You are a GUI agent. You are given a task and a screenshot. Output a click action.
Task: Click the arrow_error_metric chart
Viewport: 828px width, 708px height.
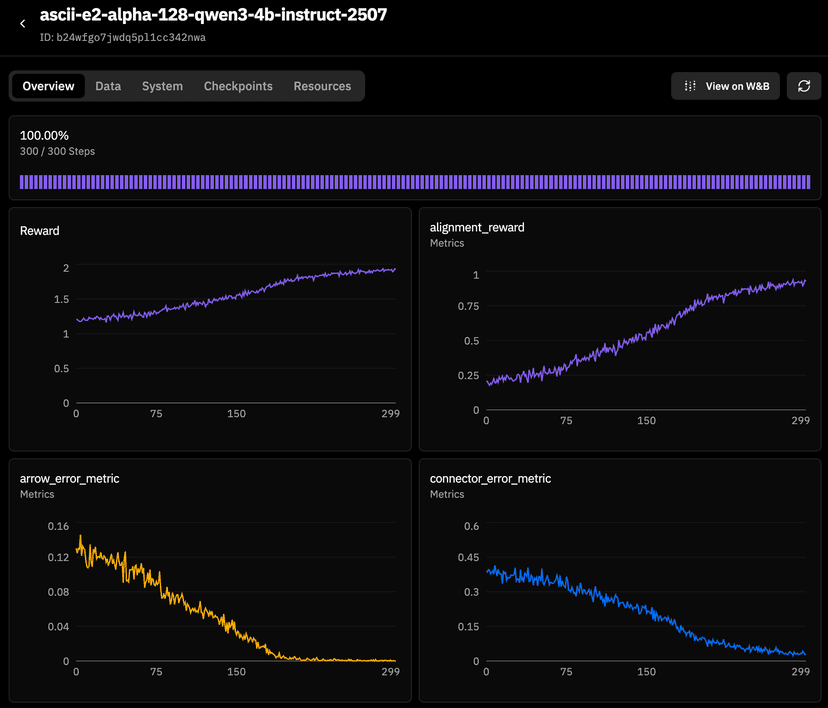(210, 580)
